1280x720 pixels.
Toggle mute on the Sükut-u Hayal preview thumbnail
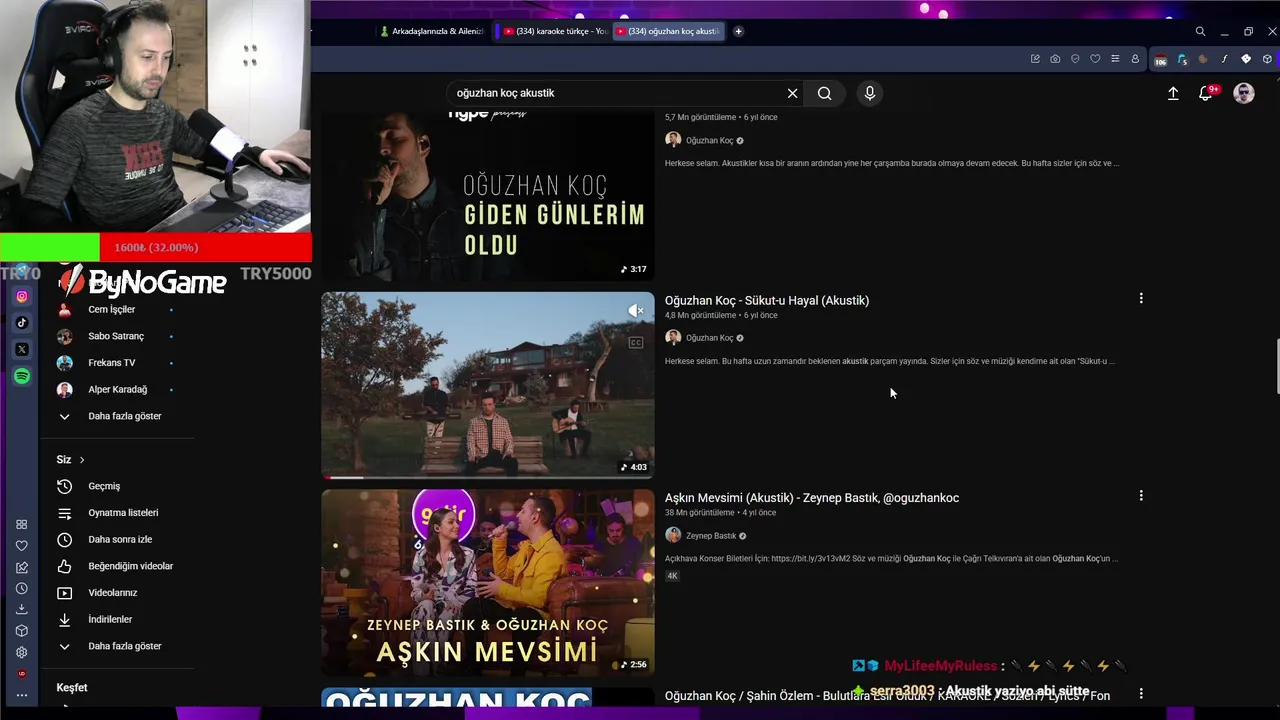(636, 311)
